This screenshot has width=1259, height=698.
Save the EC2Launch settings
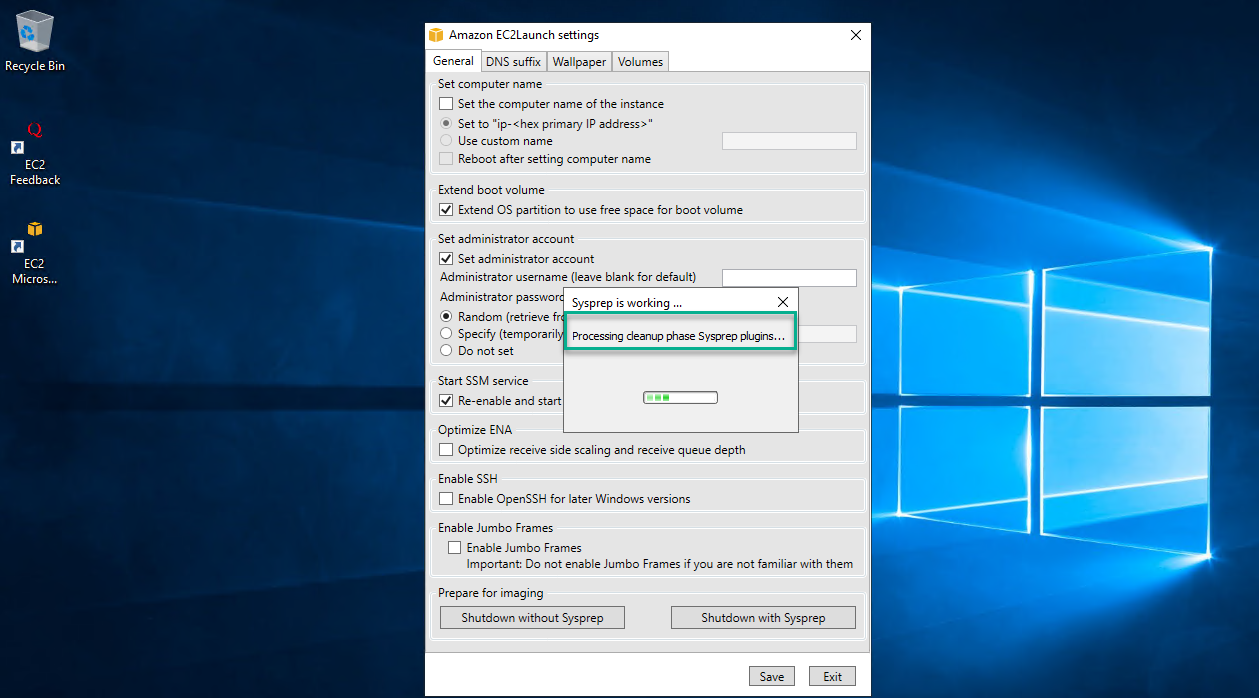click(x=772, y=677)
